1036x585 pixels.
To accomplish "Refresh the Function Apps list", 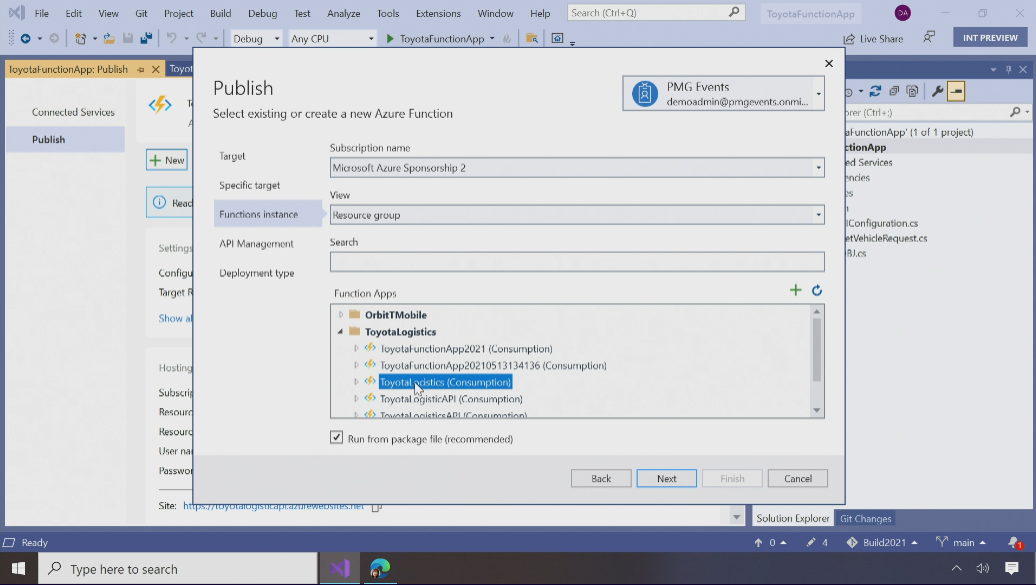I will (x=817, y=290).
